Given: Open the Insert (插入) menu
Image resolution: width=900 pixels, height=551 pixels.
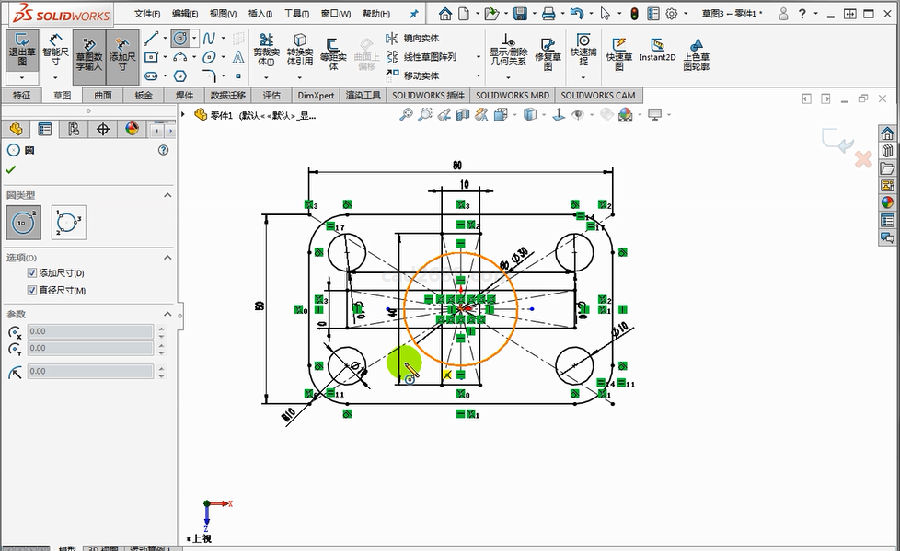Looking at the screenshot, I should 258,14.
